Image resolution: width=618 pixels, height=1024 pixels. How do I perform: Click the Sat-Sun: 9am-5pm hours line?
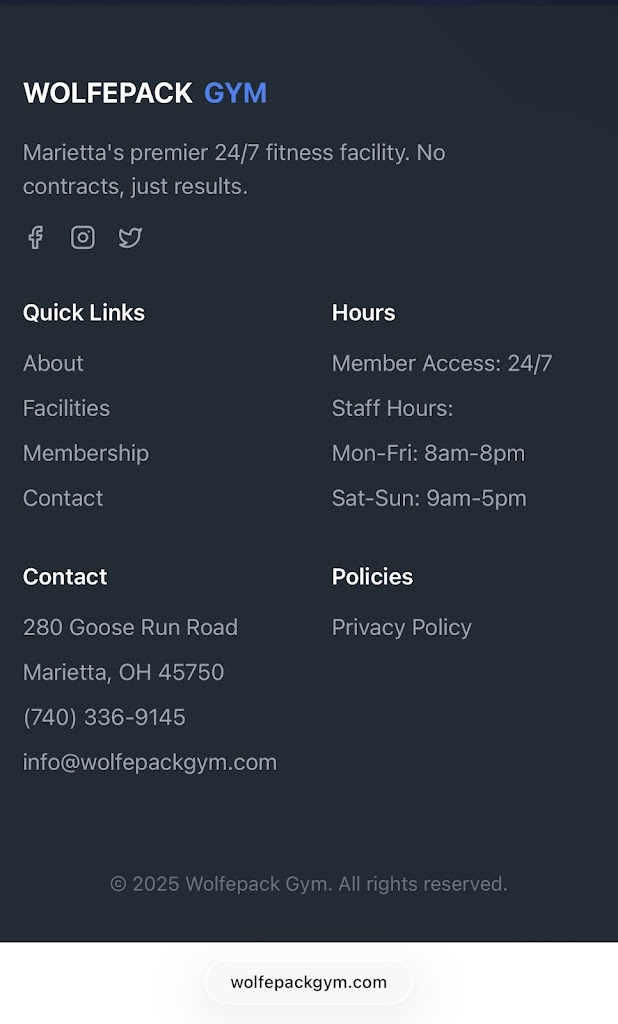click(x=429, y=498)
